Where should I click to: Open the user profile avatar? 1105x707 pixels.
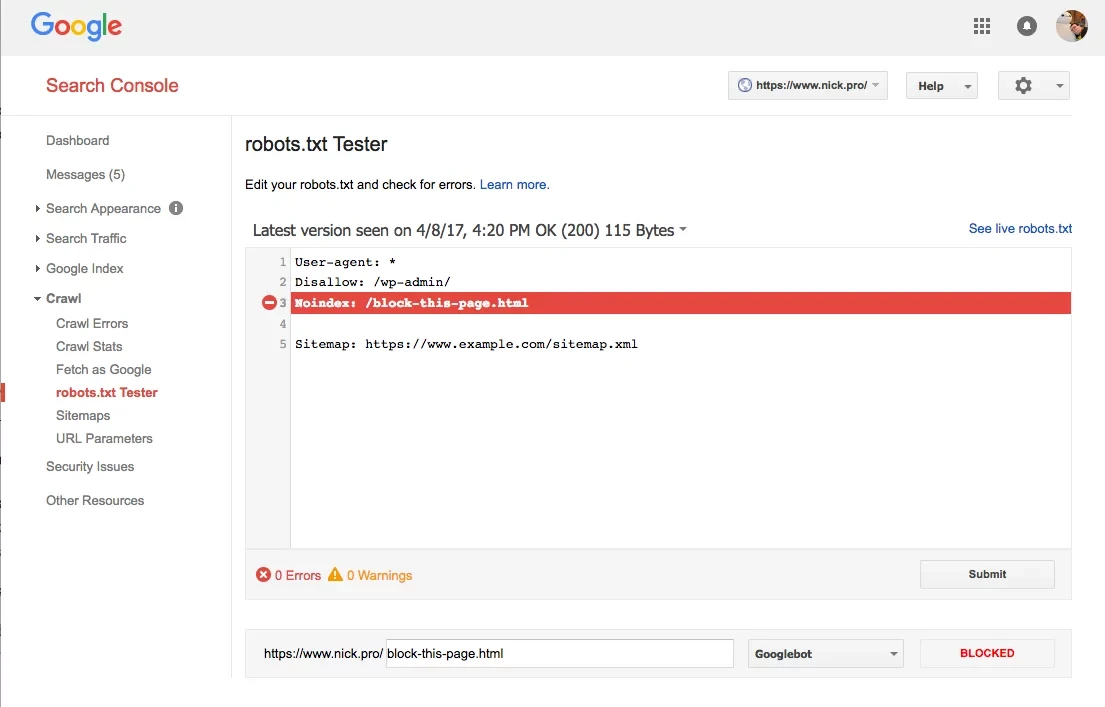(1071, 26)
